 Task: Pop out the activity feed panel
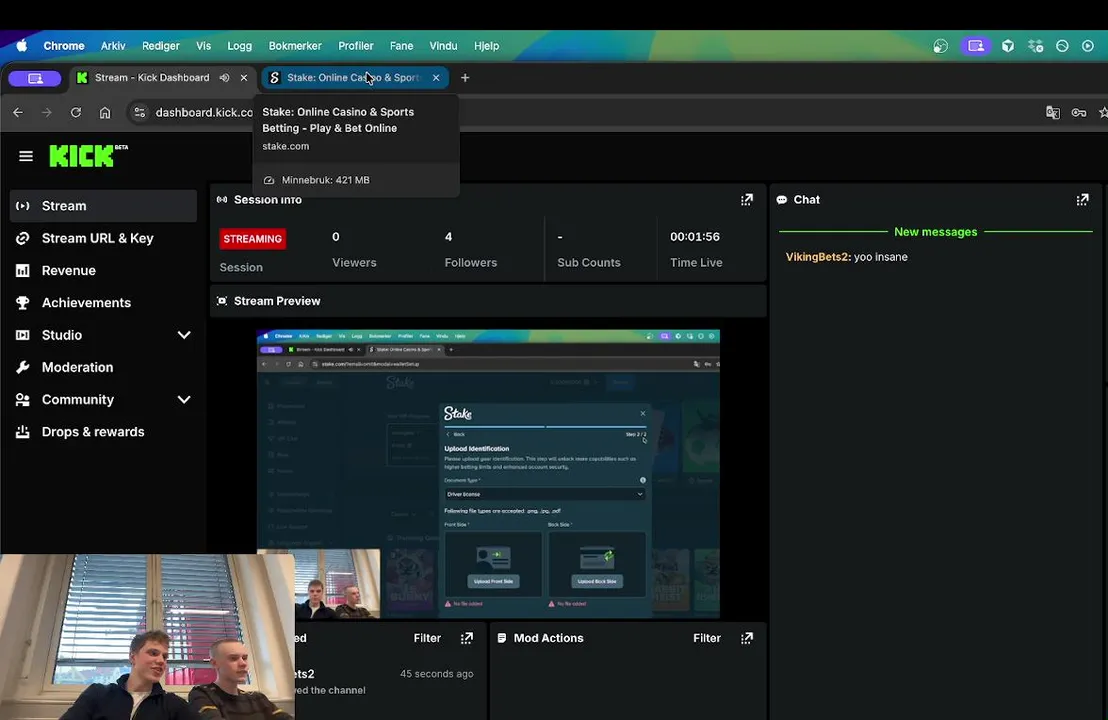[467, 638]
